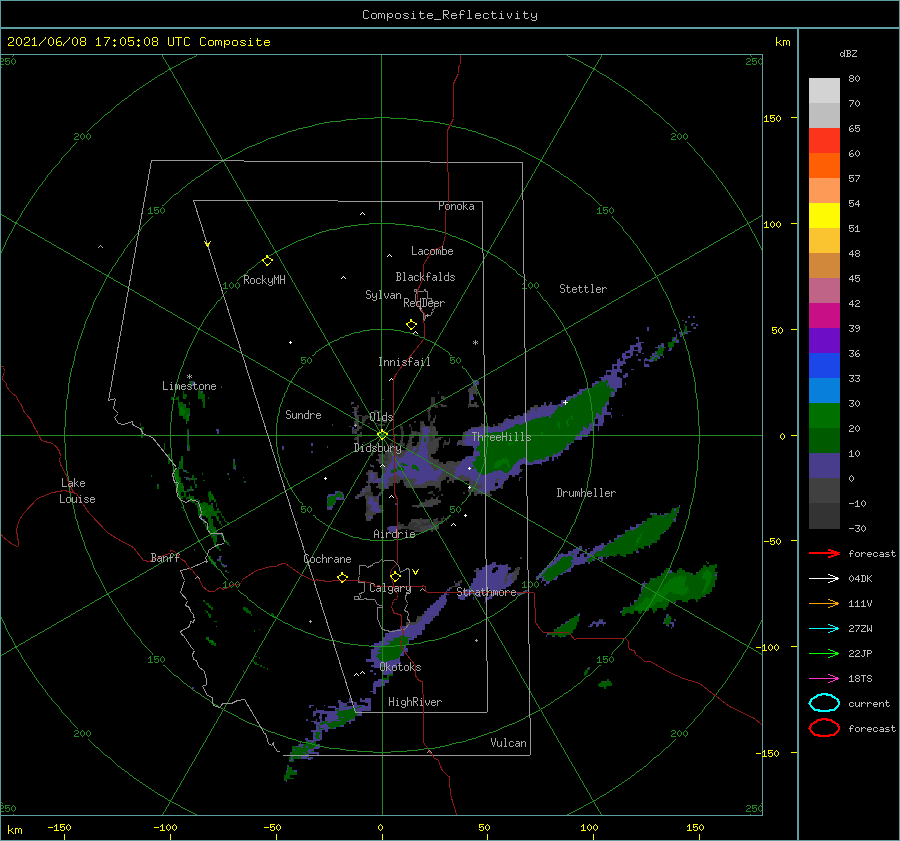Click the blue swatch below 36 dBZ
Image resolution: width=900 pixels, height=841 pixels.
pos(824,365)
